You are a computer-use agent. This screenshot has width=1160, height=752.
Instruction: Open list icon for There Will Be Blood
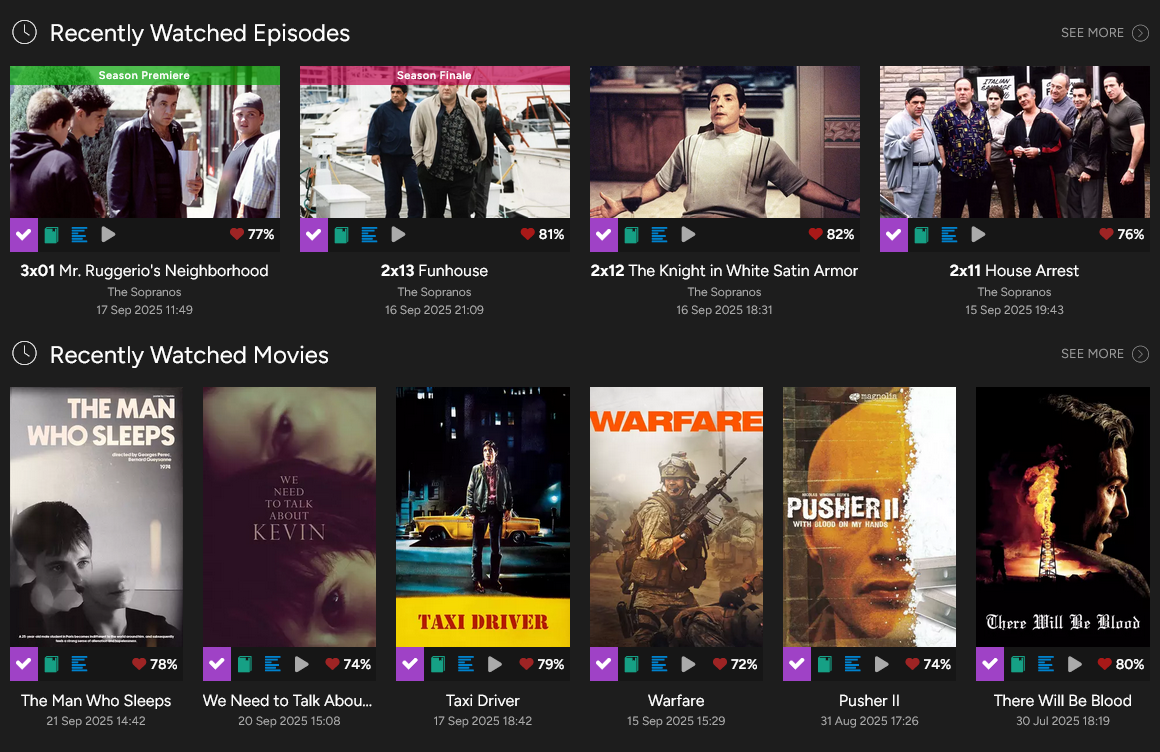1045,664
